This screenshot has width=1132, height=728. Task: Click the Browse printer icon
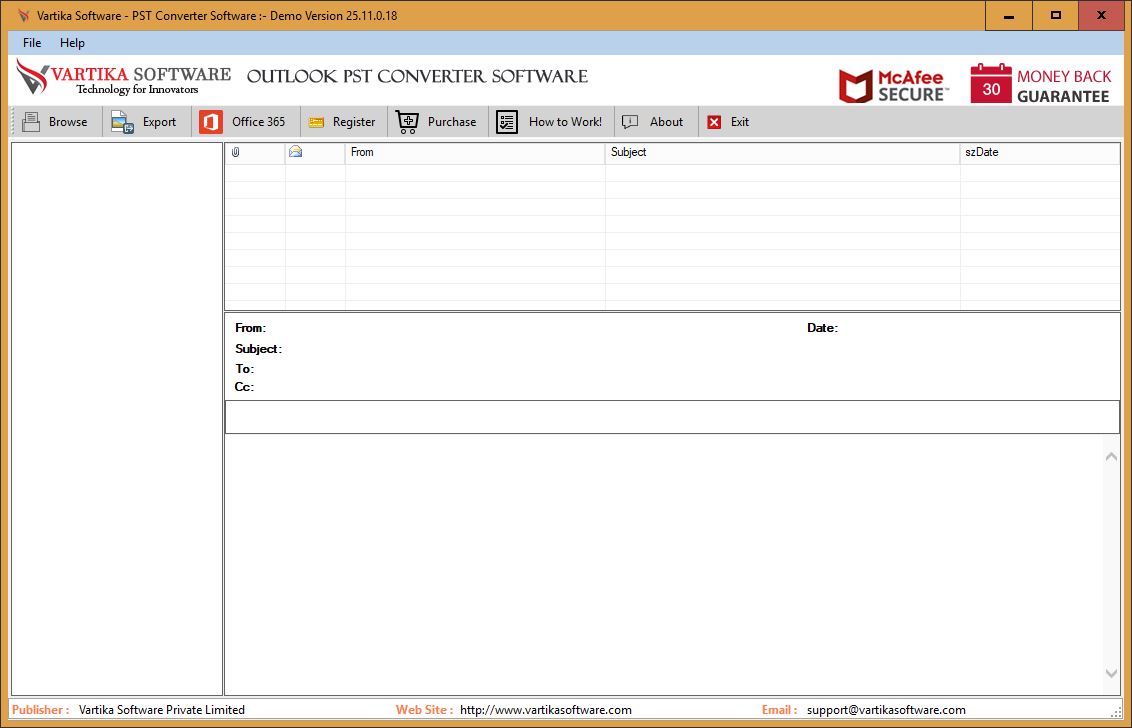(x=31, y=122)
